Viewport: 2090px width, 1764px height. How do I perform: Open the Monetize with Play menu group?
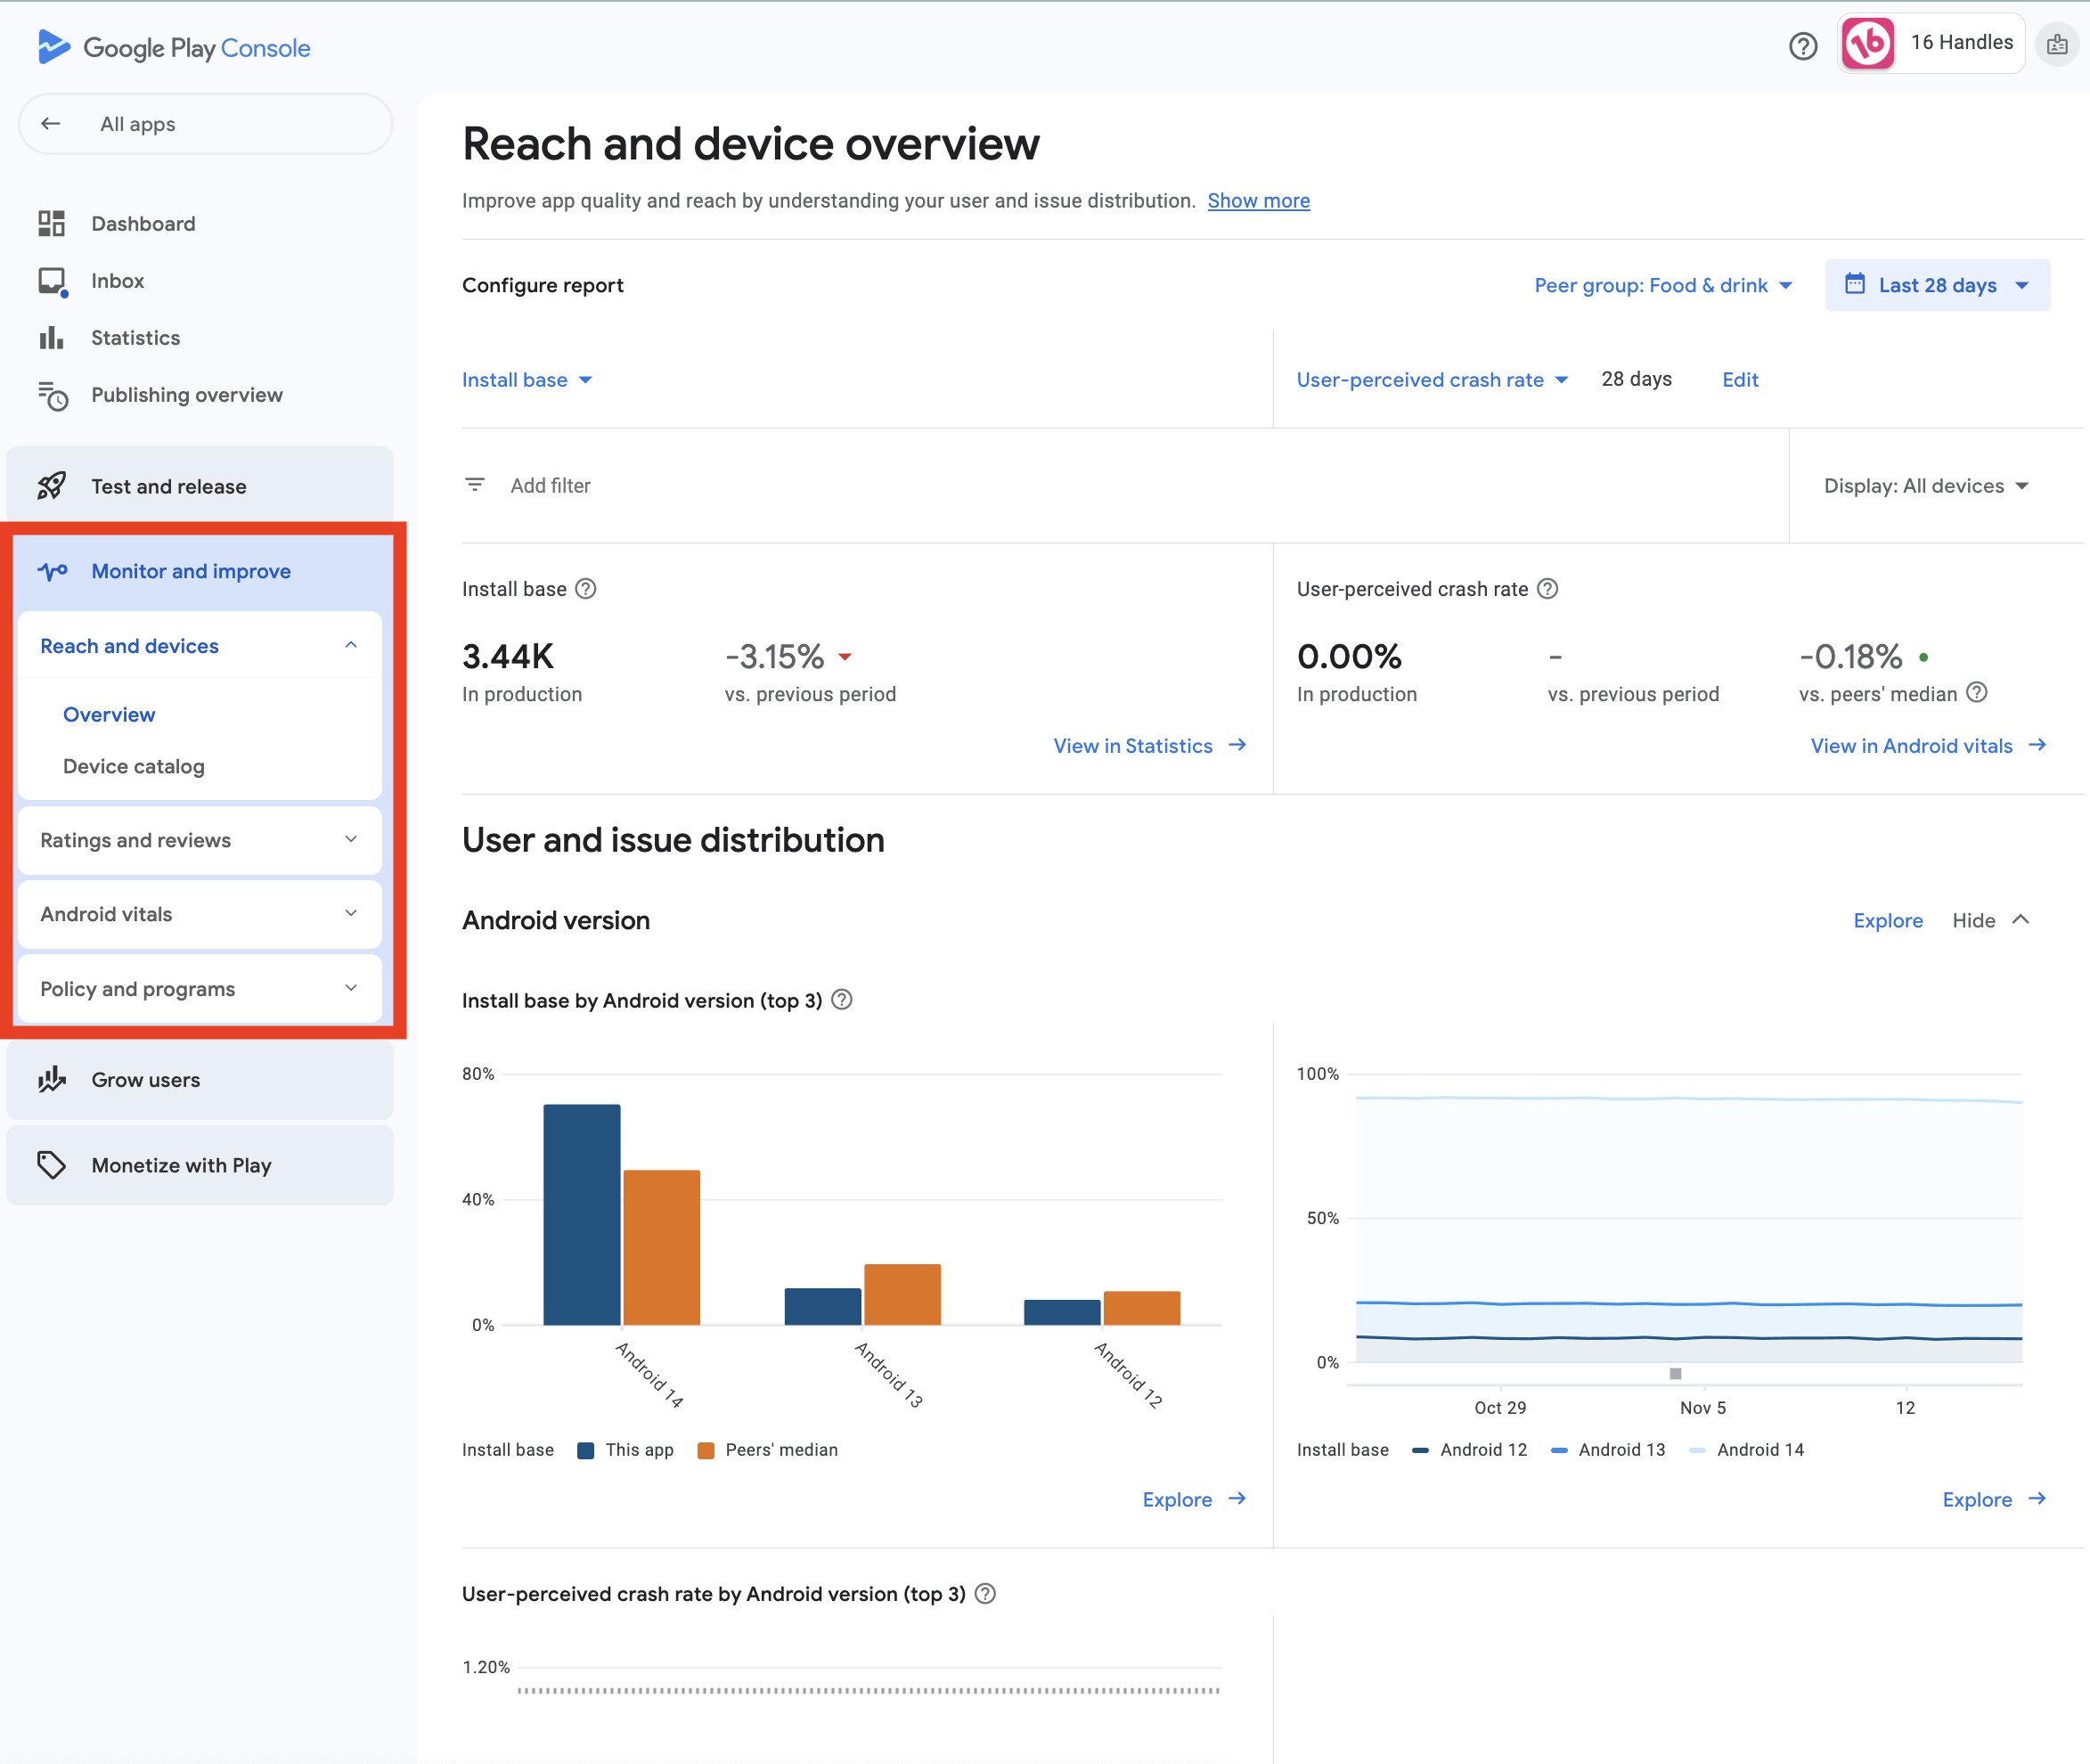pyautogui.click(x=200, y=1165)
